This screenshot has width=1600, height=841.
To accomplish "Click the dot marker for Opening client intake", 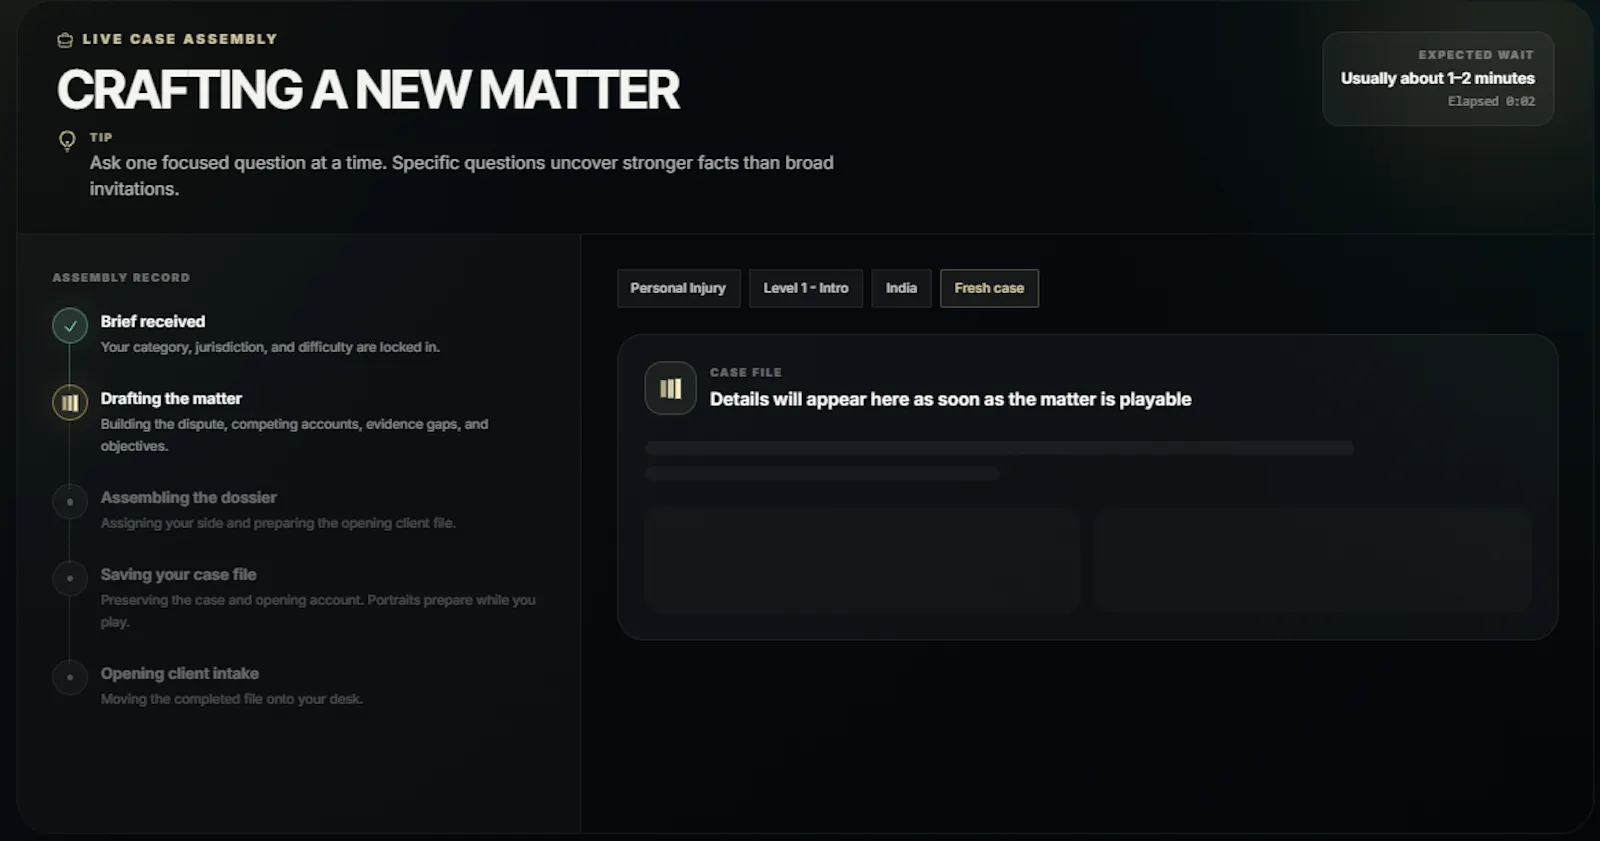I will pos(70,678).
